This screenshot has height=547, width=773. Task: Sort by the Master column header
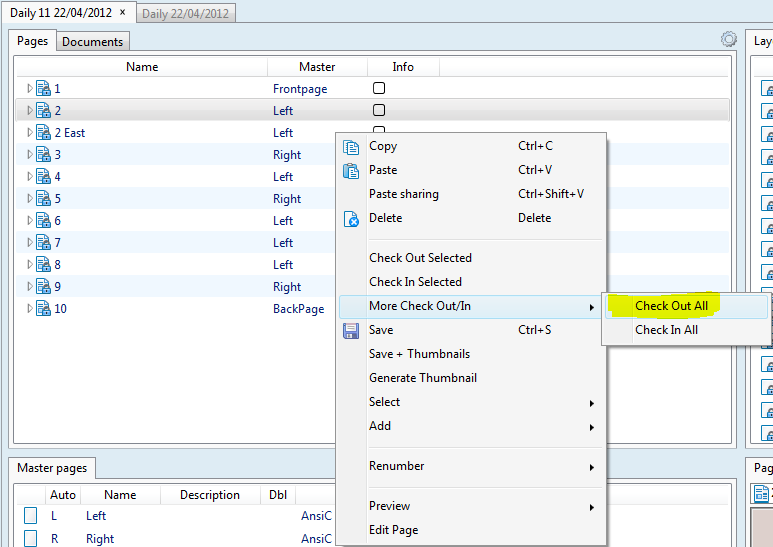pos(317,67)
